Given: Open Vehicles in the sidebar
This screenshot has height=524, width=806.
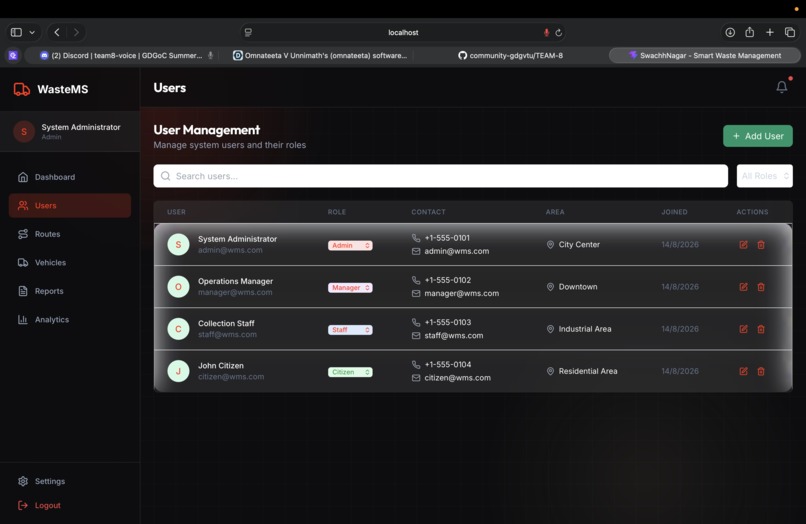Looking at the screenshot, I should coord(70,262).
